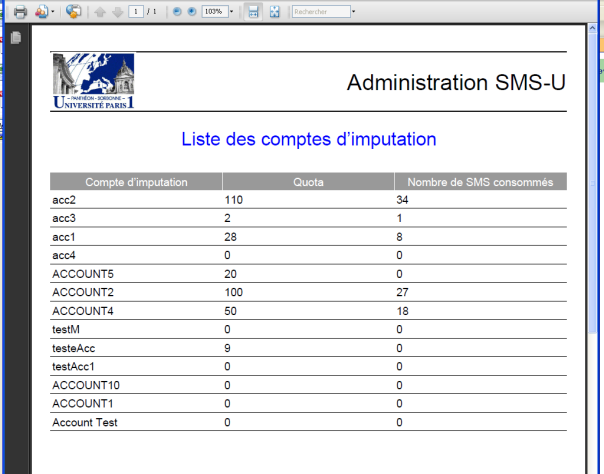Click the PDF export icon beside Print
Viewport: 604px width, 474px height.
click(x=41, y=12)
